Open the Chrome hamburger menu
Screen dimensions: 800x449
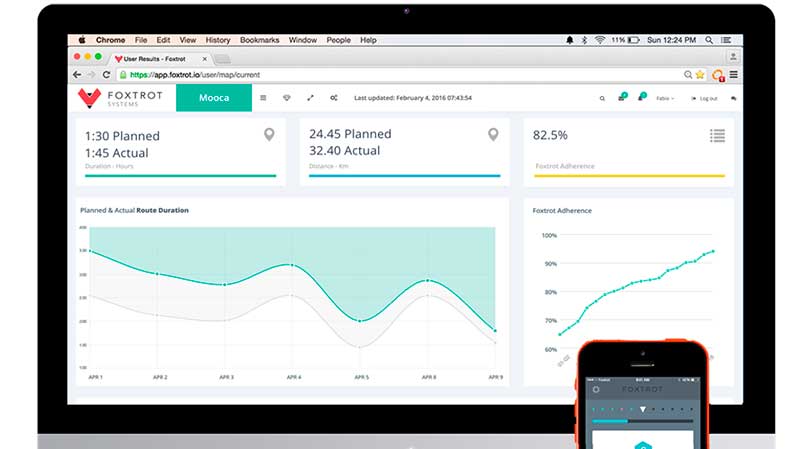point(733,75)
